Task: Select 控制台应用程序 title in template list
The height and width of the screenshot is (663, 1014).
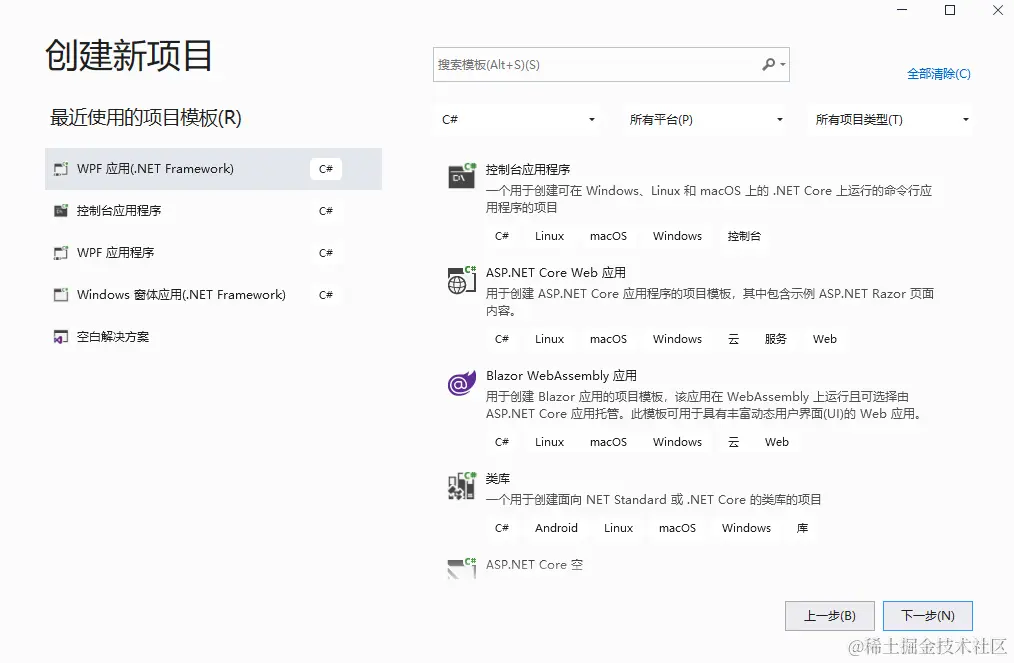Action: point(528,169)
